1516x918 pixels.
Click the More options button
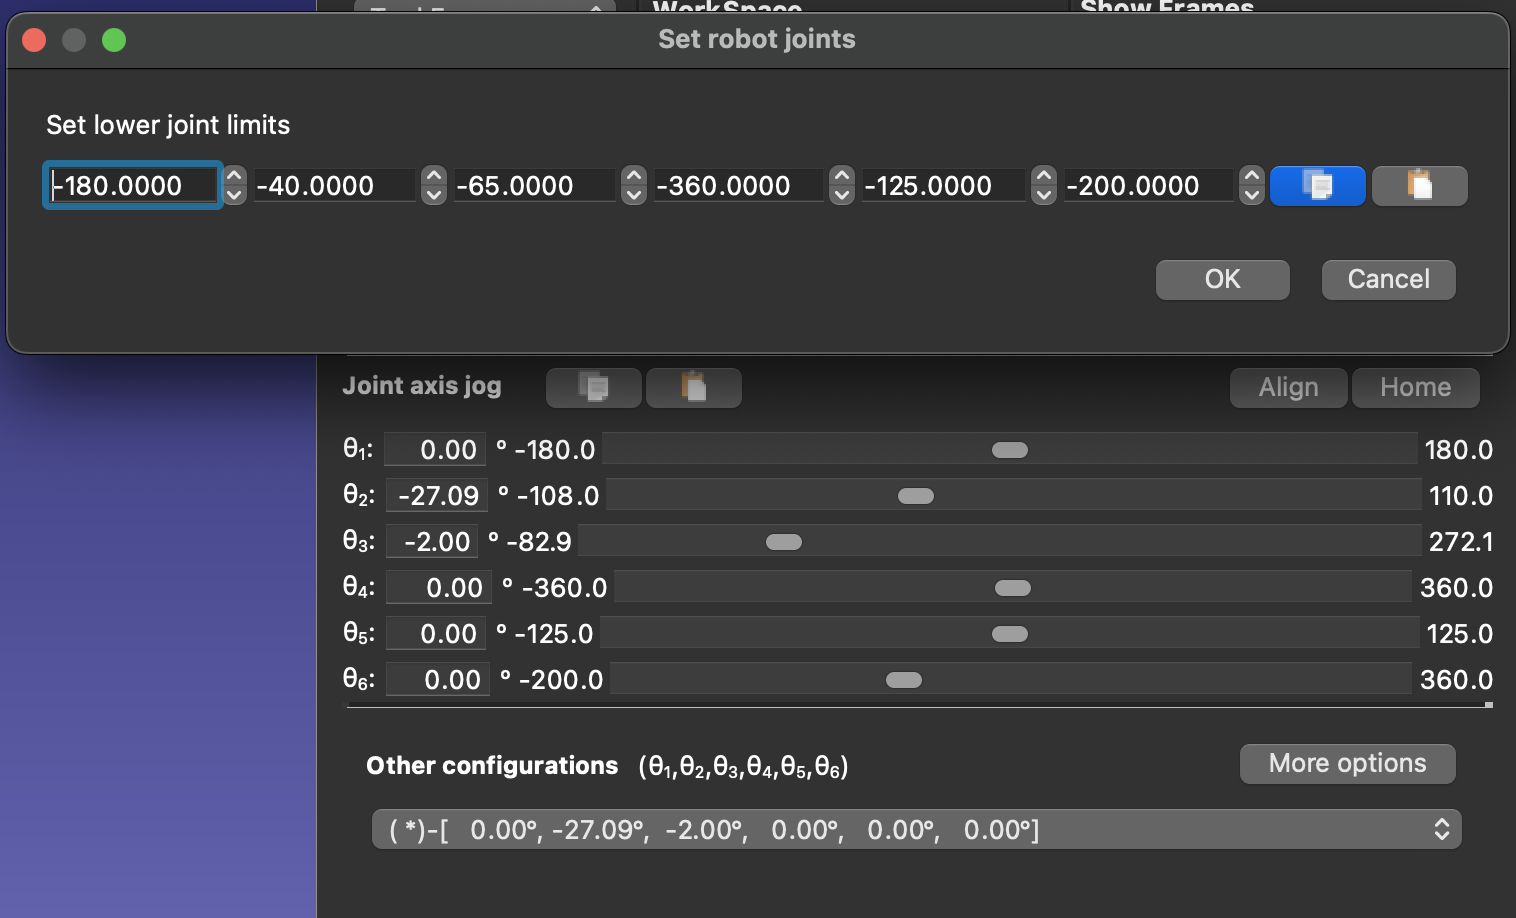click(1347, 764)
